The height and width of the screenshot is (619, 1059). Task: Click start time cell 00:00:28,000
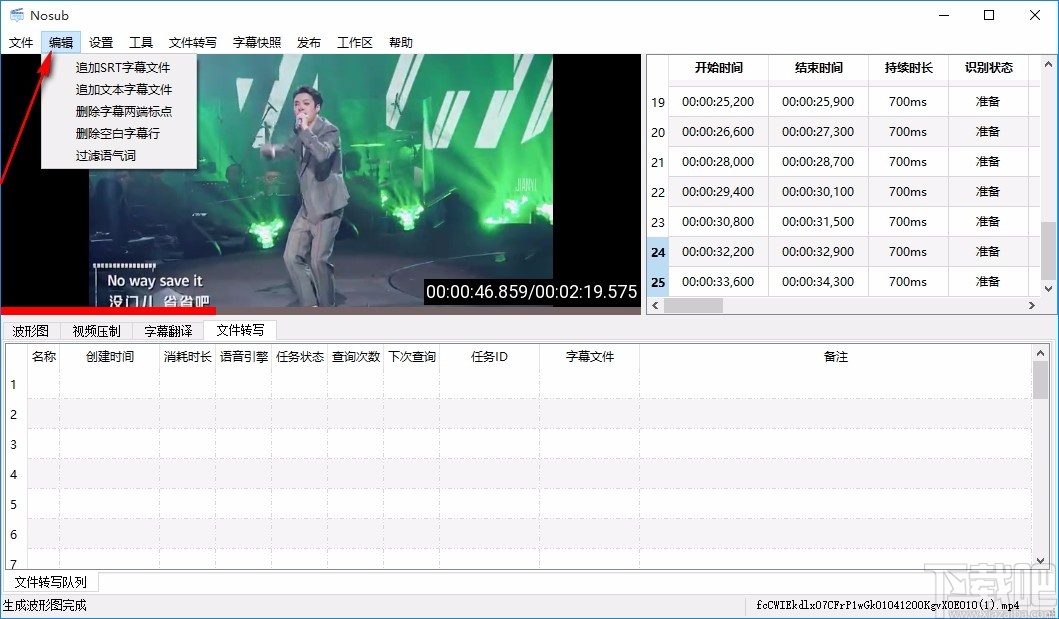pos(718,161)
